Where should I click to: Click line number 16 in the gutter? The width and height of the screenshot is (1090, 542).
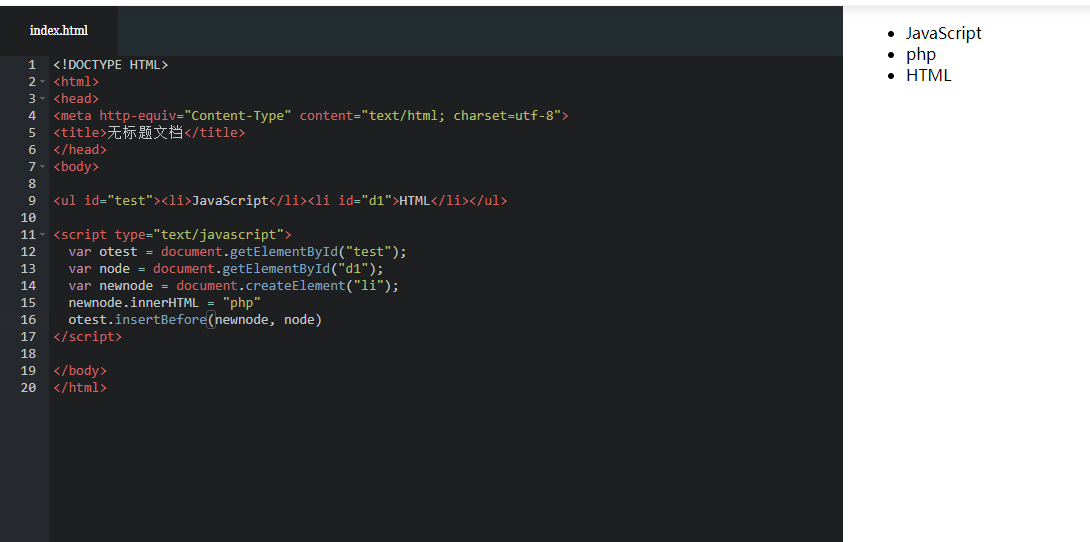click(x=29, y=320)
